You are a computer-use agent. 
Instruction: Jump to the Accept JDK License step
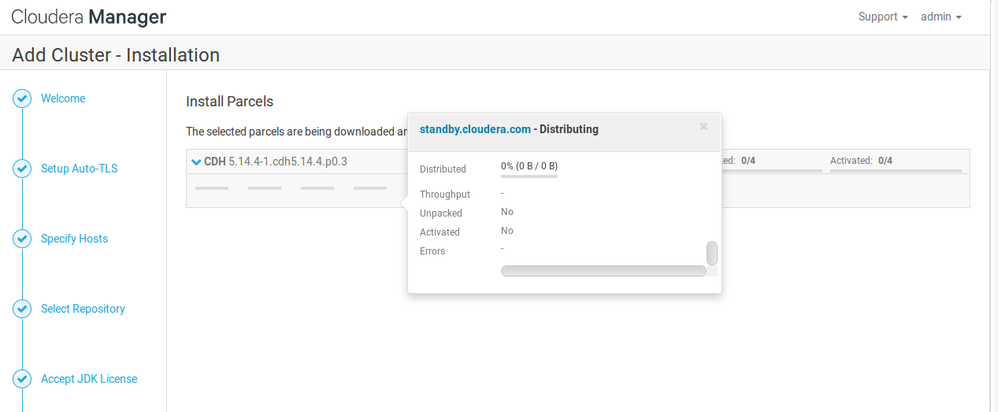[89, 379]
